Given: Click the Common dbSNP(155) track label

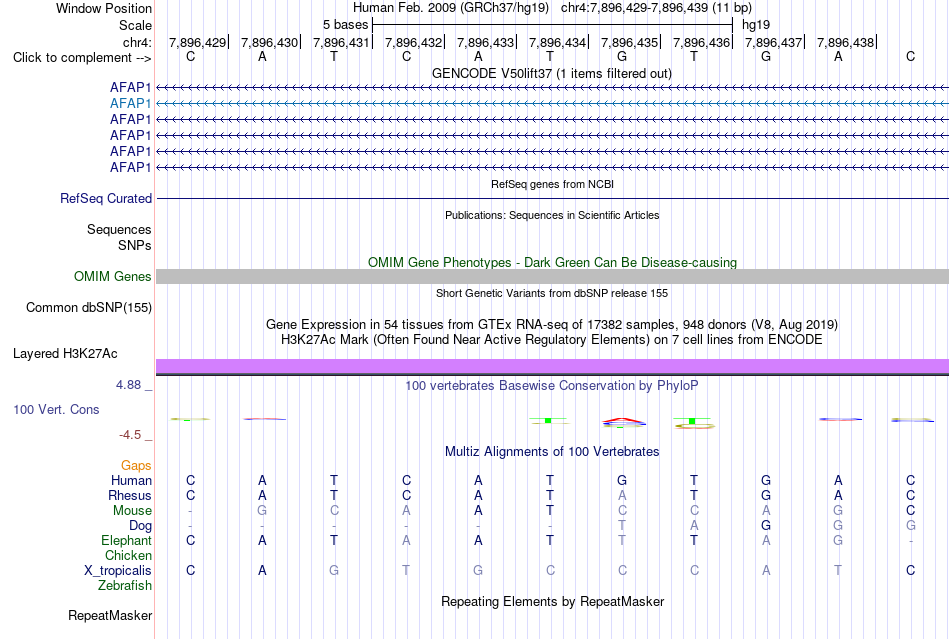Looking at the screenshot, I should (x=89, y=308).
